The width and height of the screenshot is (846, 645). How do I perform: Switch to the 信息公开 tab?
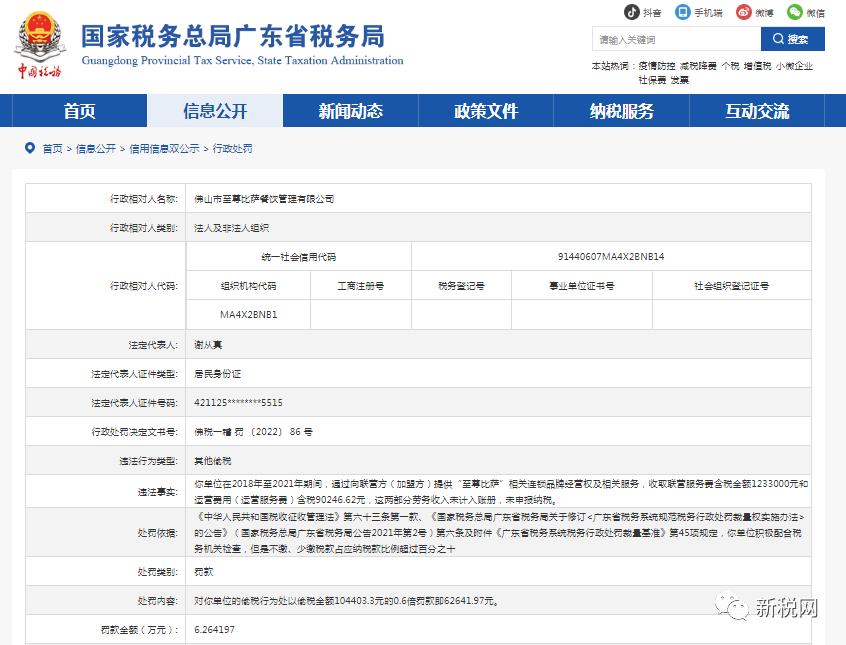click(214, 111)
